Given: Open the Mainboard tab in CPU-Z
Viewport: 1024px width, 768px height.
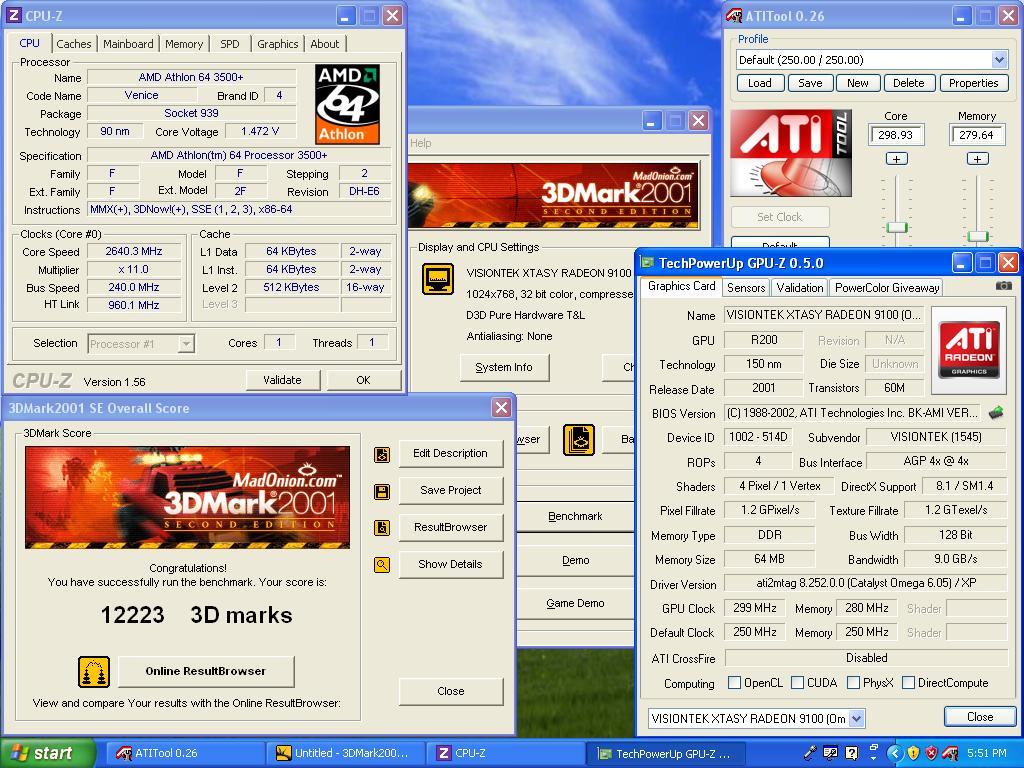Looking at the screenshot, I should click(x=128, y=44).
